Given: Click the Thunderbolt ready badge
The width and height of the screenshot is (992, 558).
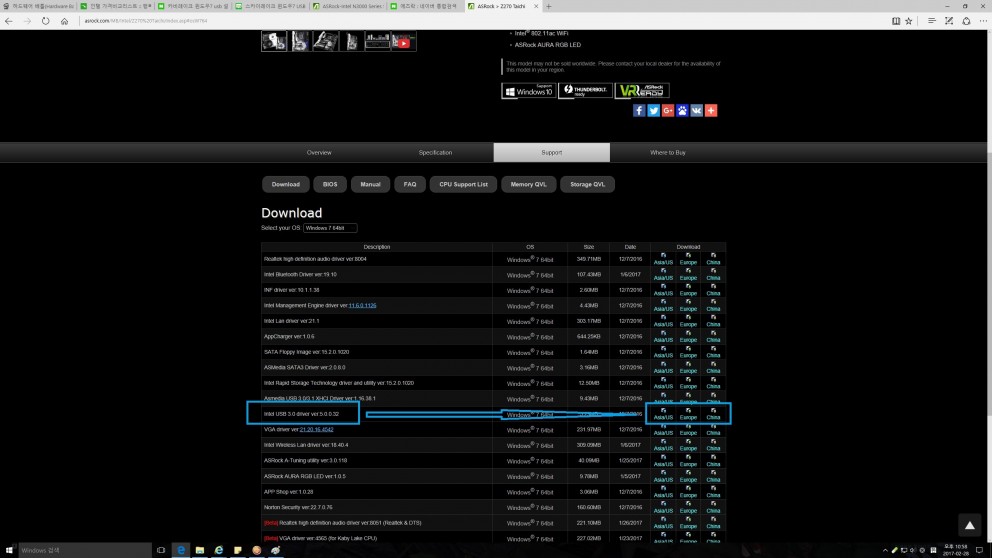Looking at the screenshot, I should point(585,90).
